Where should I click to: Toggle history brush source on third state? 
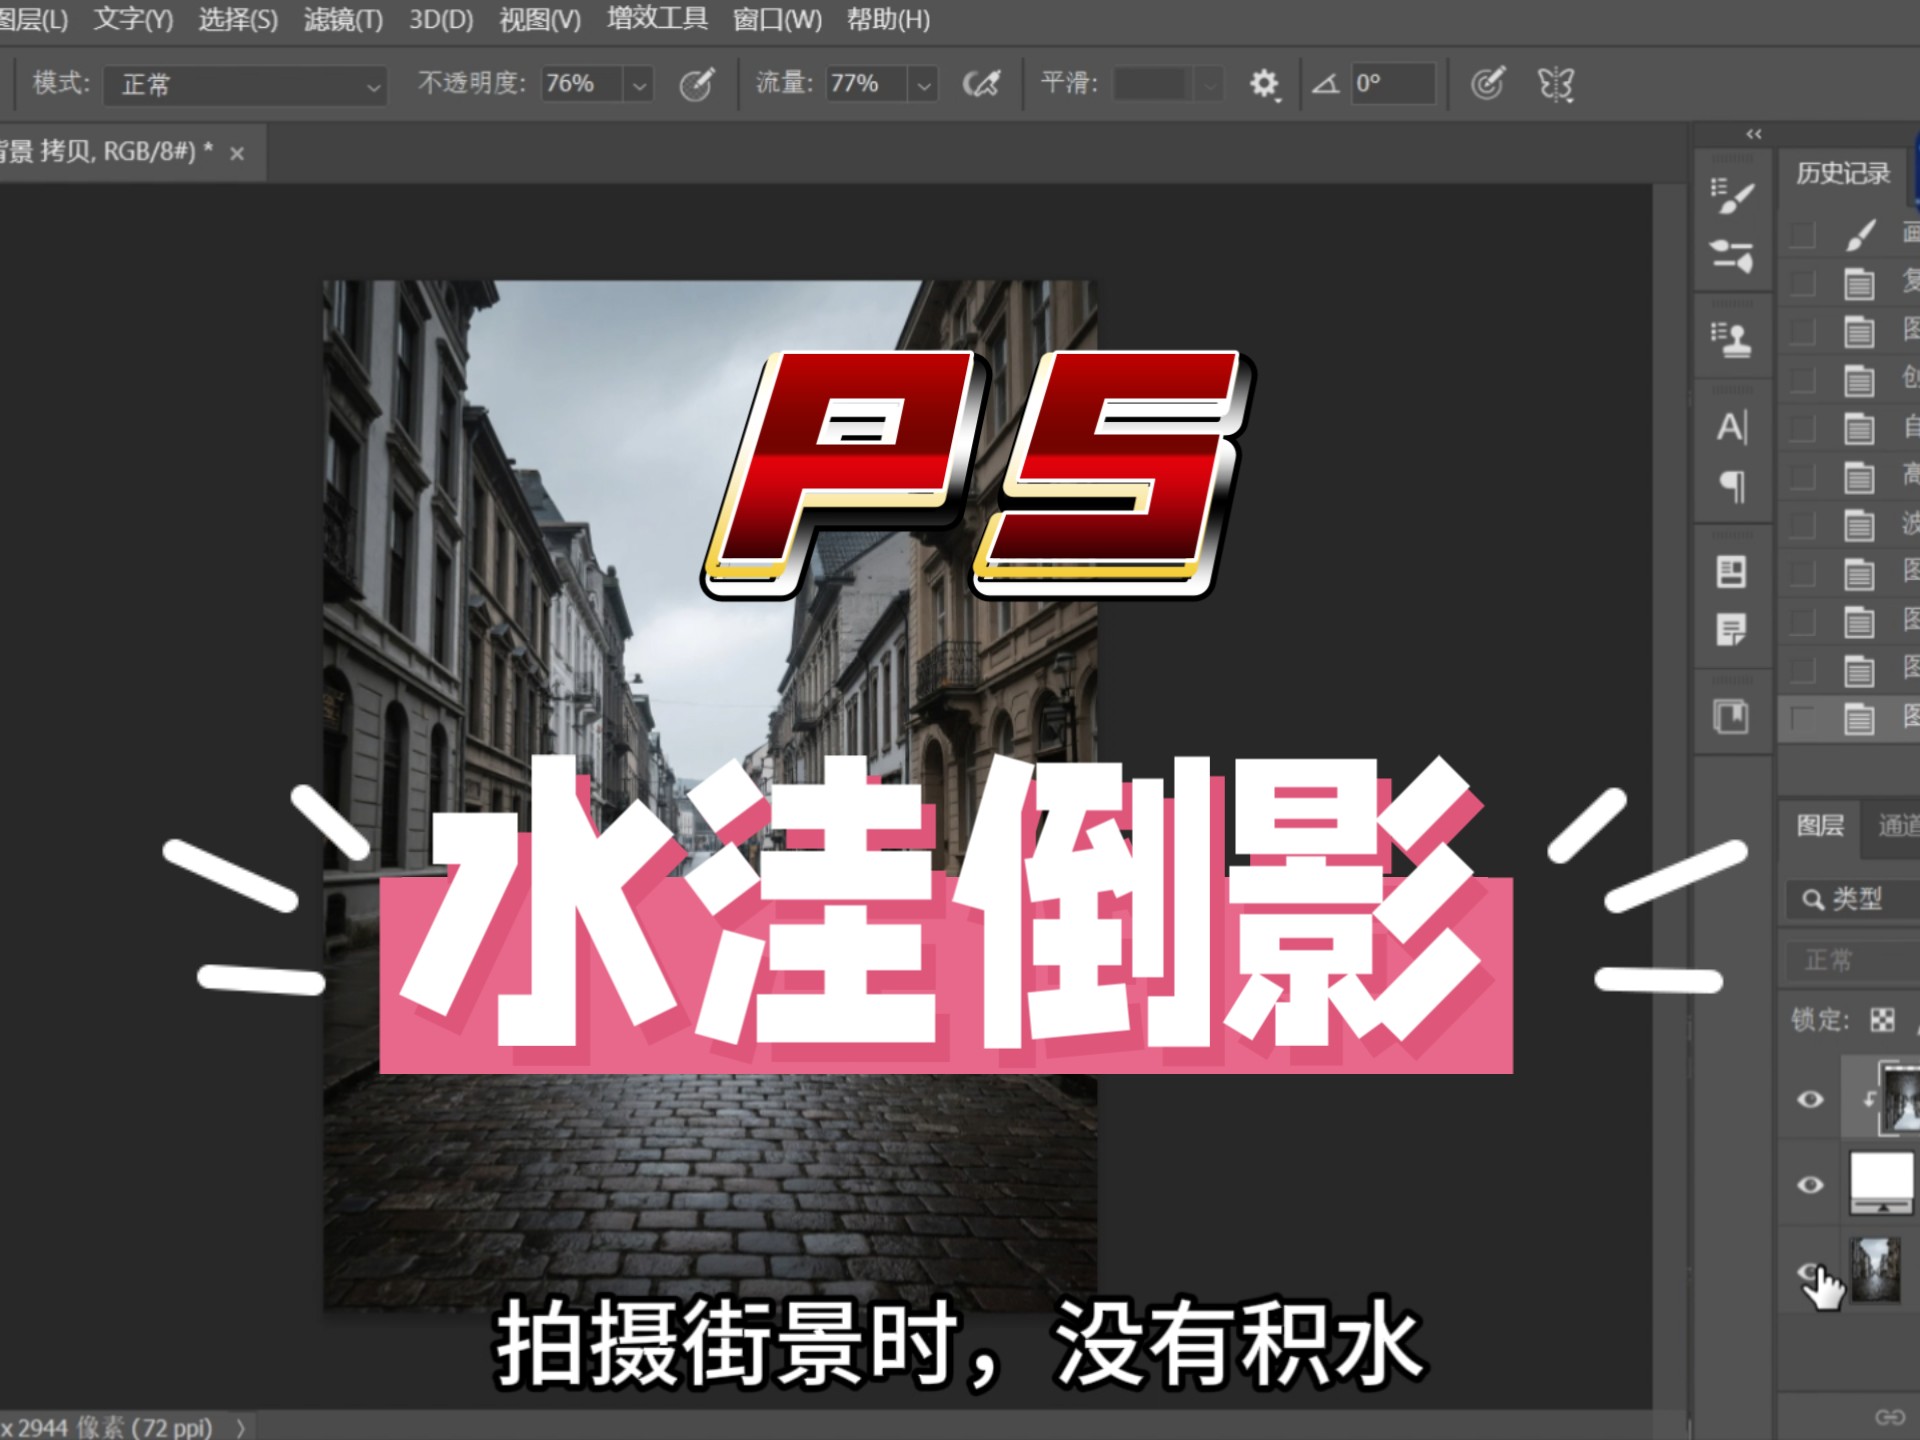[1803, 331]
